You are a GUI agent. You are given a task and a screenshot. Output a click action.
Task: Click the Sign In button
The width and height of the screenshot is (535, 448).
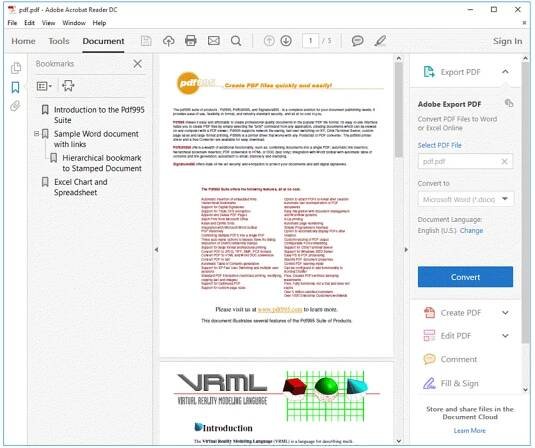(507, 41)
